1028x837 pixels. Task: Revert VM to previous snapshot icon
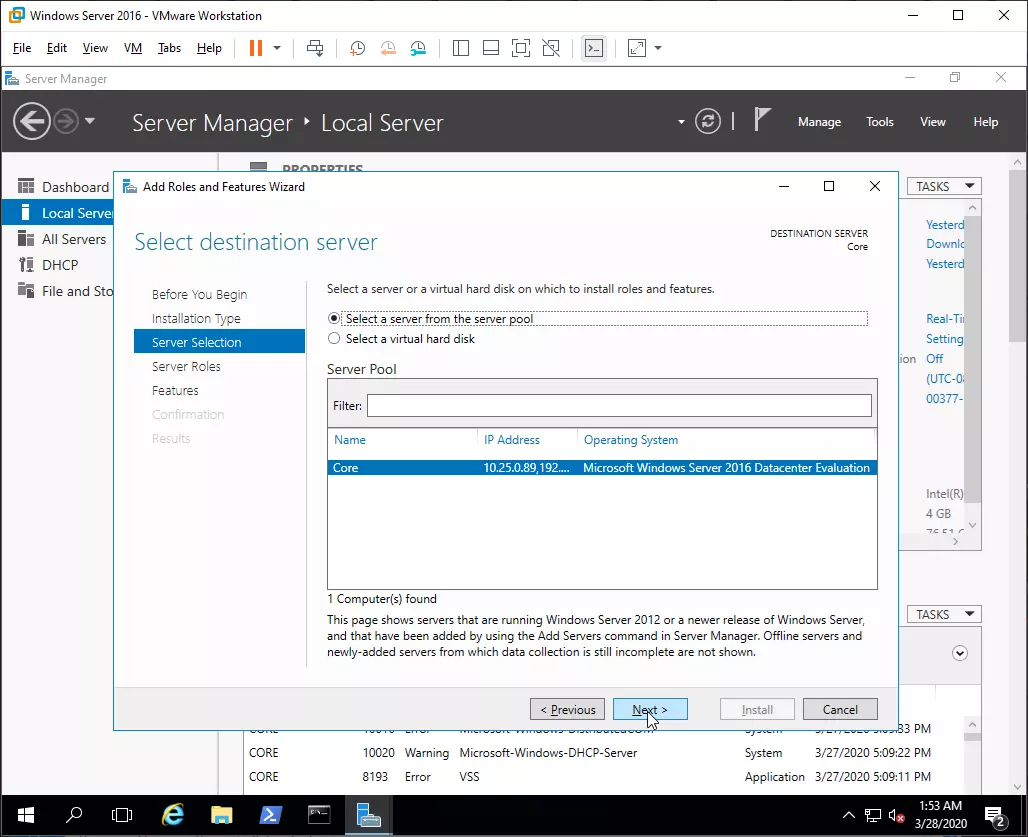pyautogui.click(x=388, y=48)
